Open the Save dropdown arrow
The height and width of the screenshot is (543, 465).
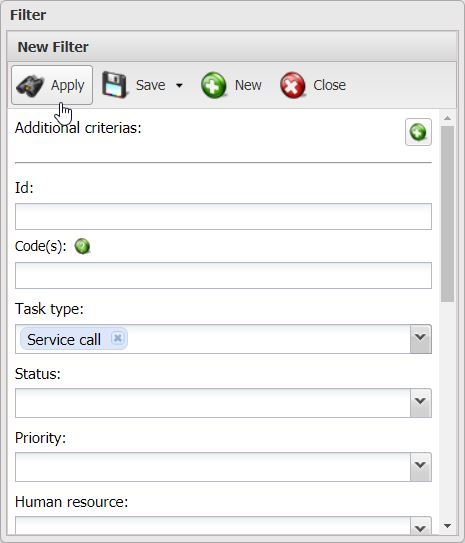[179, 85]
